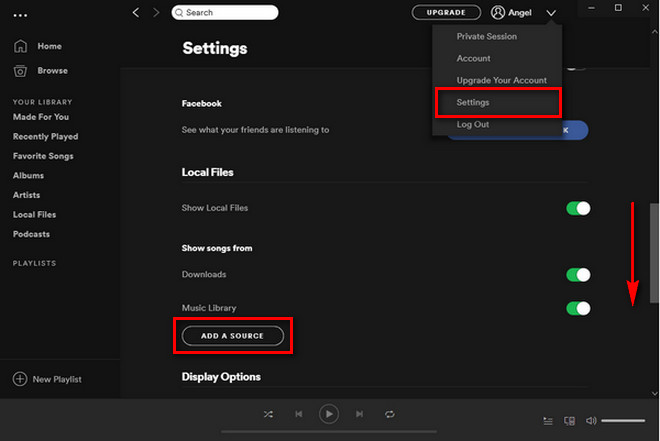Open Favorite Songs in library
This screenshot has width=660, height=441.
coord(43,156)
